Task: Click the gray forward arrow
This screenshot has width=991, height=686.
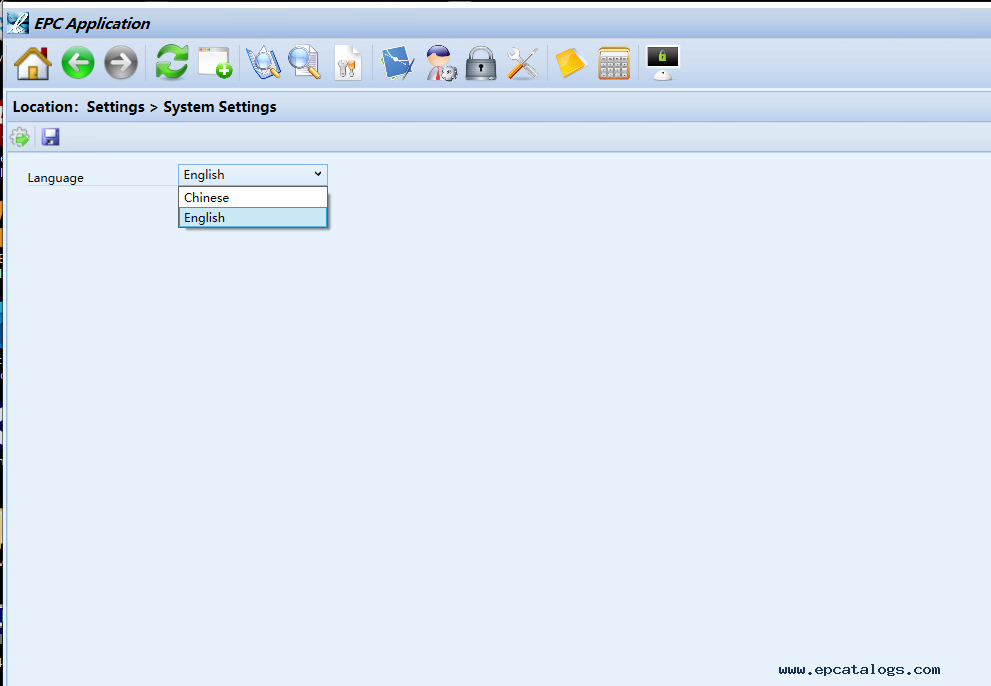Action: click(x=121, y=64)
